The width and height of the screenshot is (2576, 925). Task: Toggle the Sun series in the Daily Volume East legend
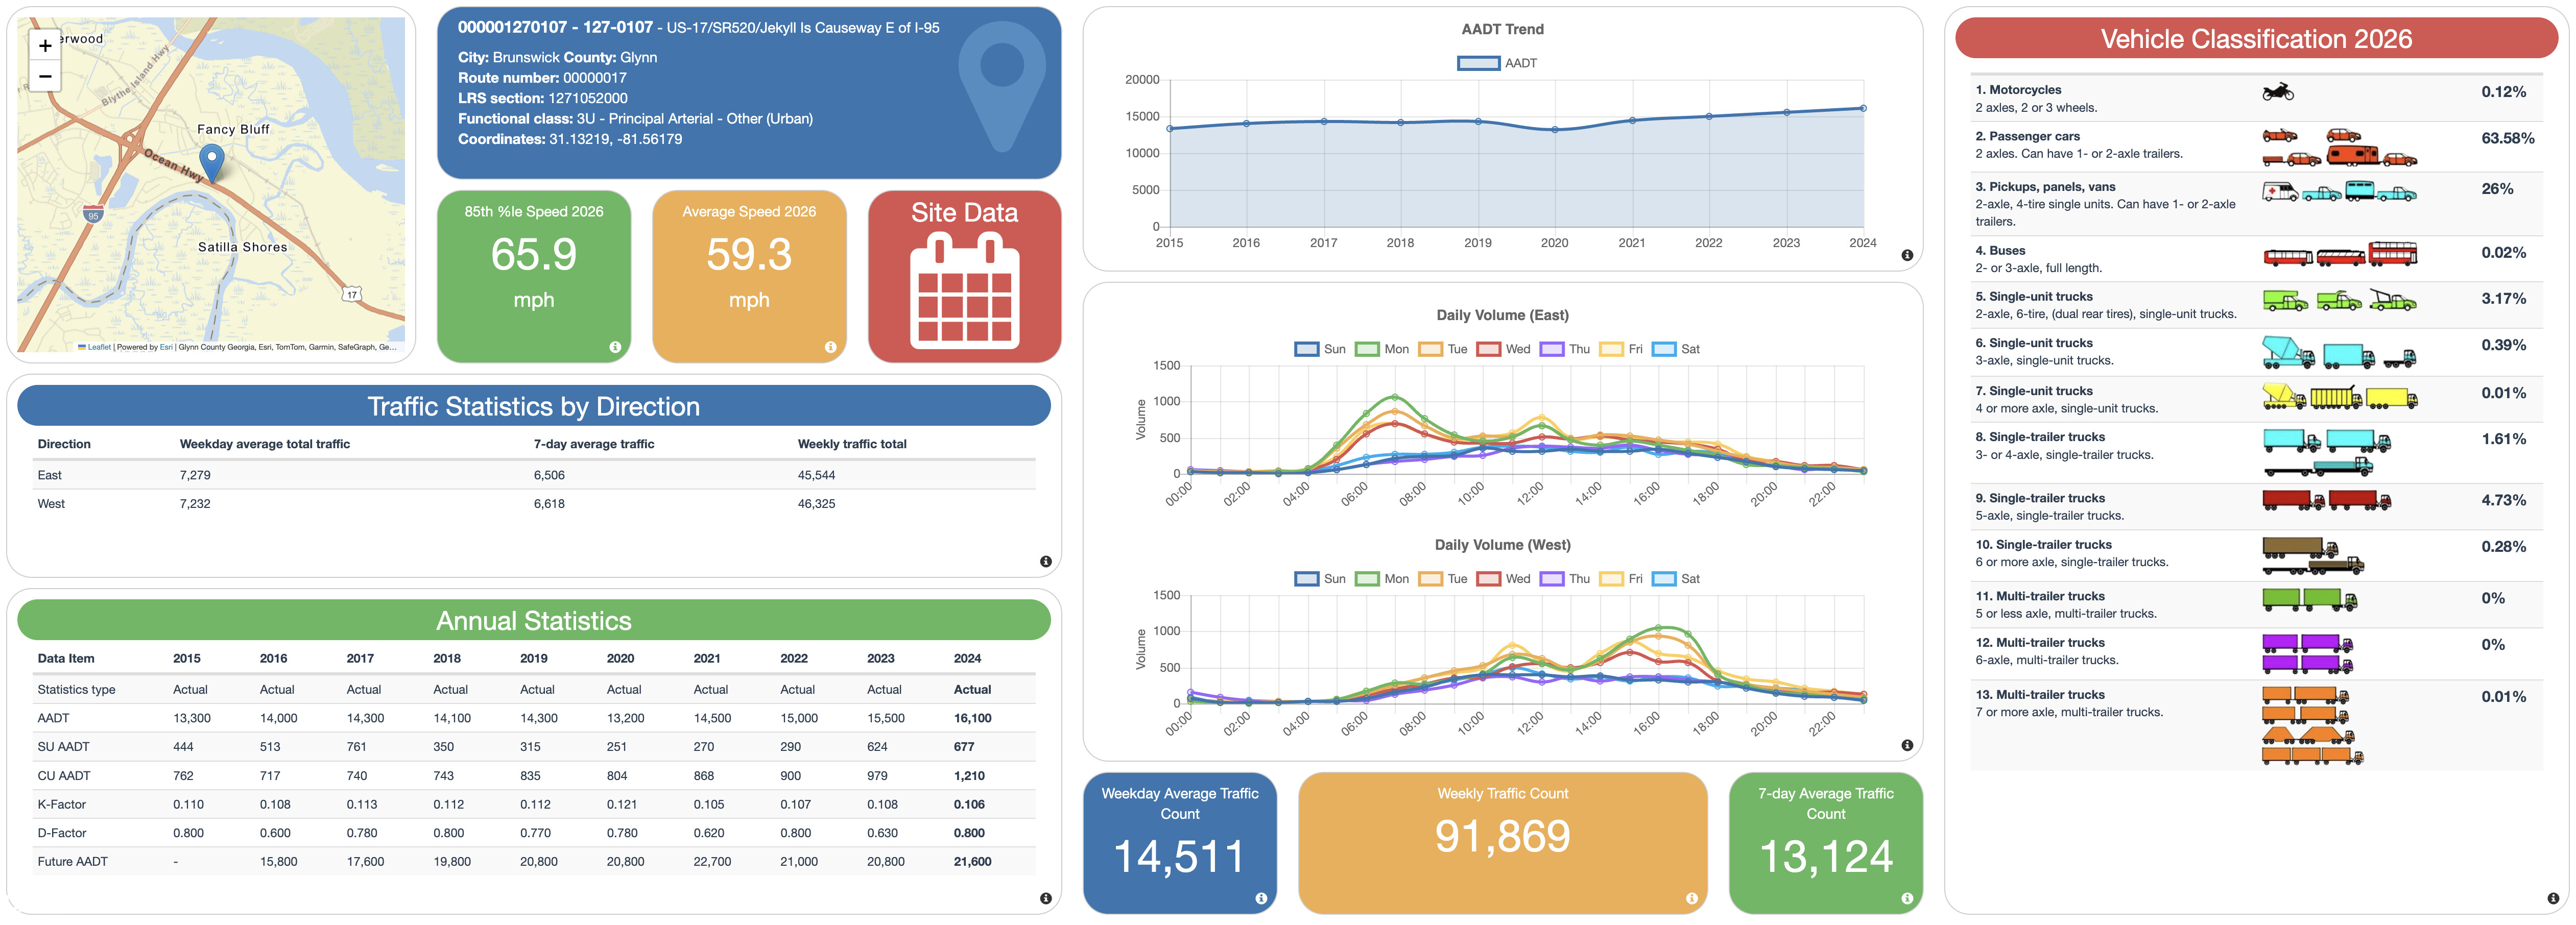[1306, 349]
